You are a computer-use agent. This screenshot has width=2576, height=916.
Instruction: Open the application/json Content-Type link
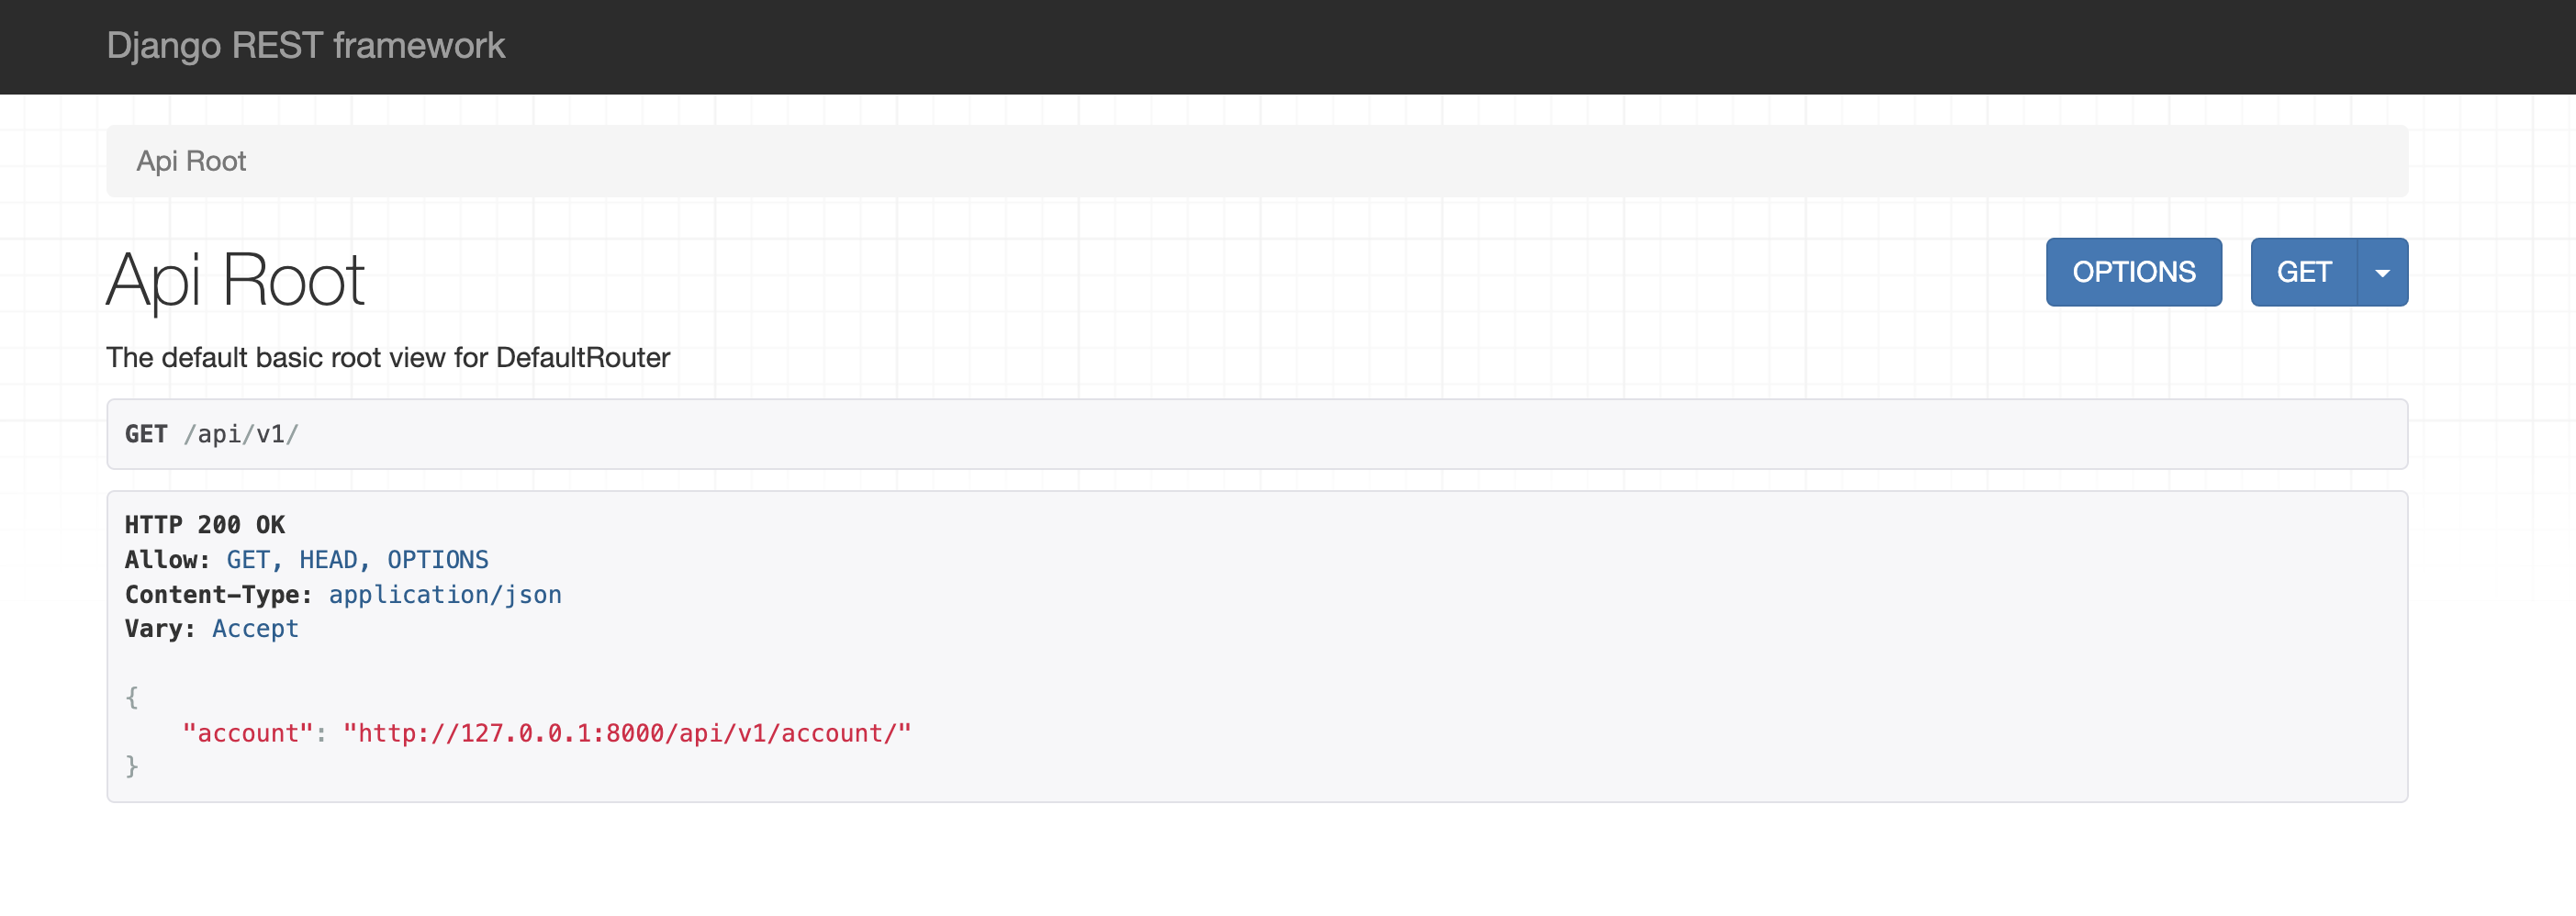click(445, 593)
